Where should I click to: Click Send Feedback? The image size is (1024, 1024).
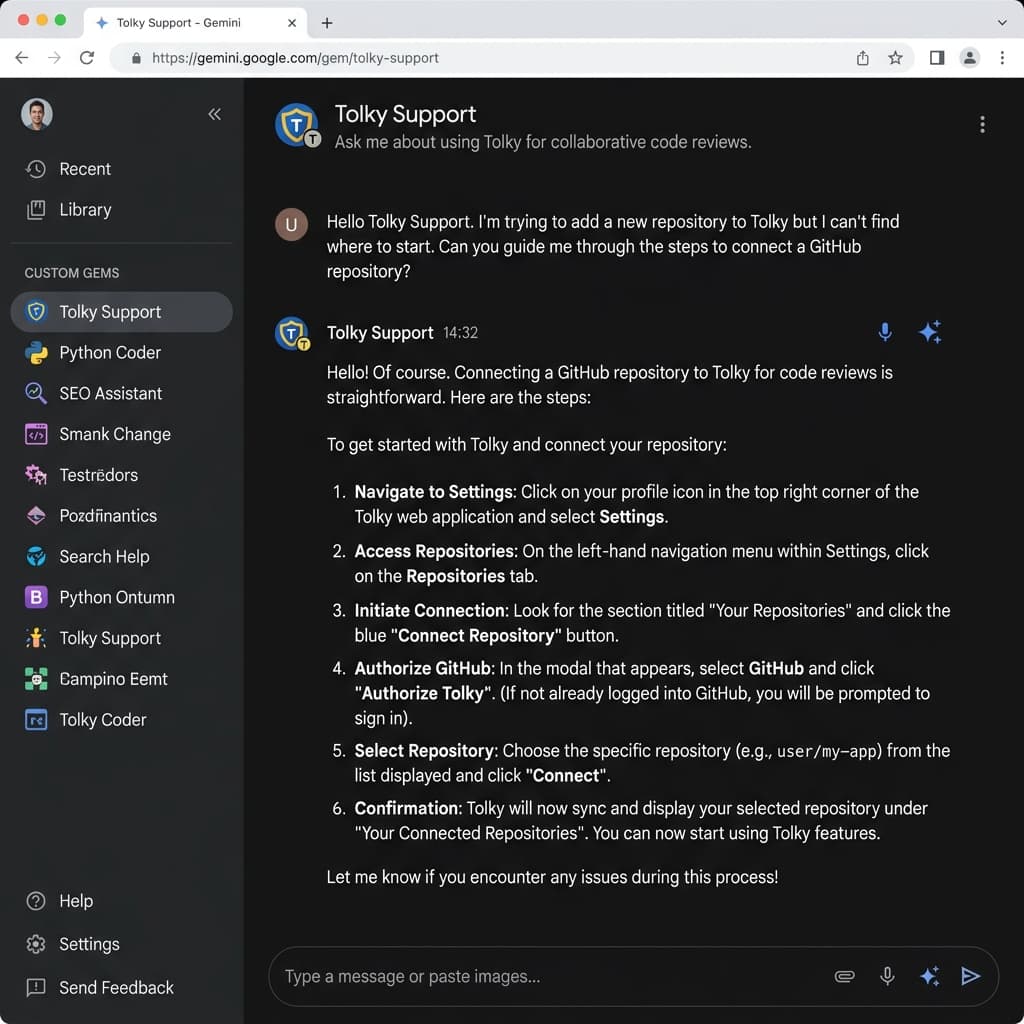tap(99, 987)
